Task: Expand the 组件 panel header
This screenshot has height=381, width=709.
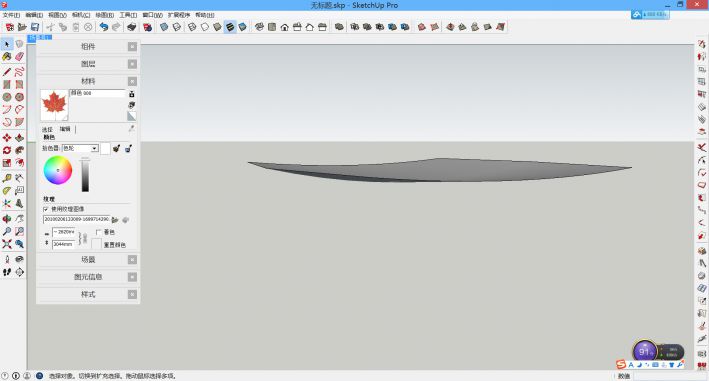Action: click(88, 47)
